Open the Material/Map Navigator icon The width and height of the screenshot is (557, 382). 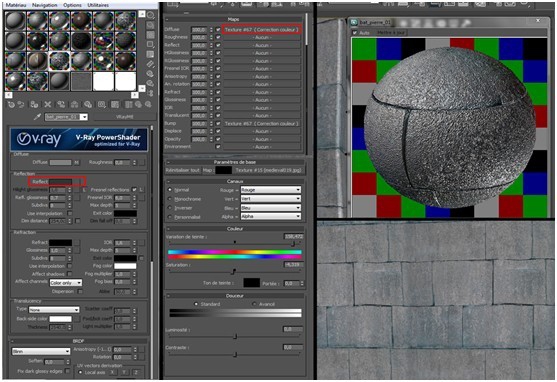point(151,93)
